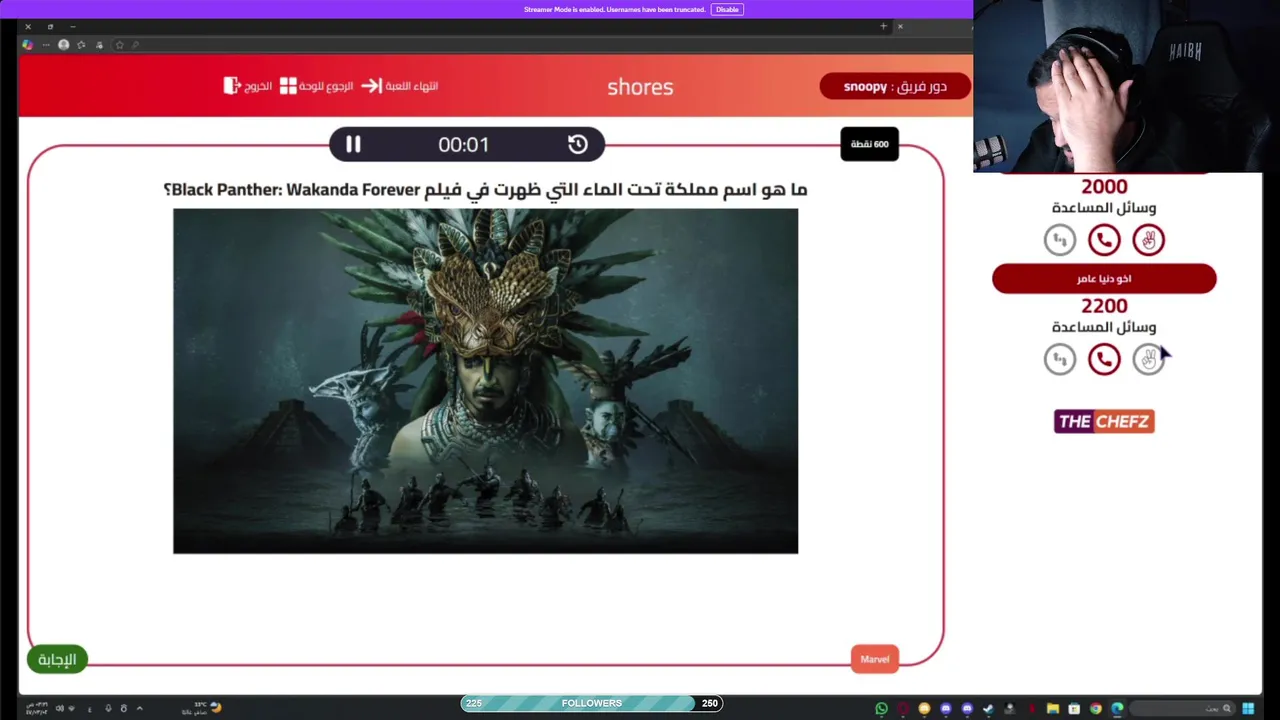Use two-fingers lifeline under score 2000
1280x720 pixels.
(x=1148, y=240)
